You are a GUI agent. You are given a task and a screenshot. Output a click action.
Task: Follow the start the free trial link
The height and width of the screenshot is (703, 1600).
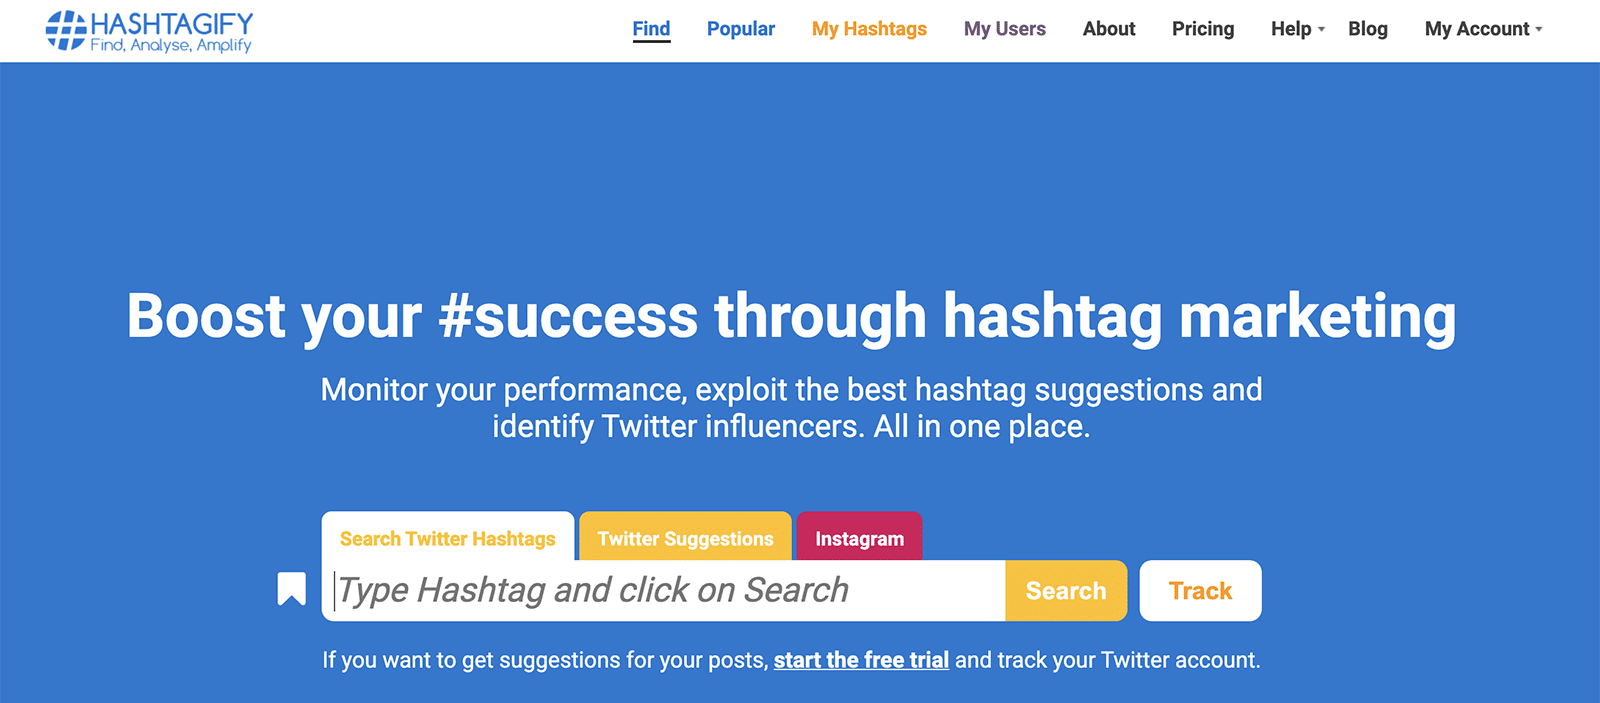click(861, 660)
